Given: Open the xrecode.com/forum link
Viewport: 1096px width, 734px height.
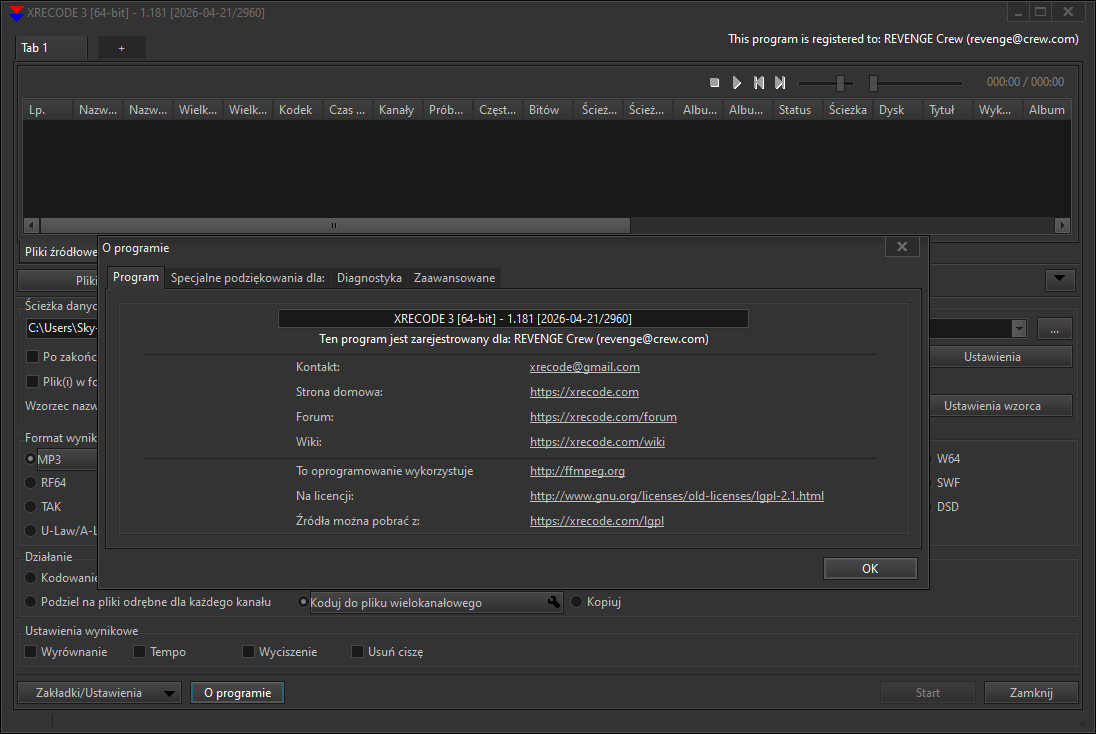Looking at the screenshot, I should 603,417.
